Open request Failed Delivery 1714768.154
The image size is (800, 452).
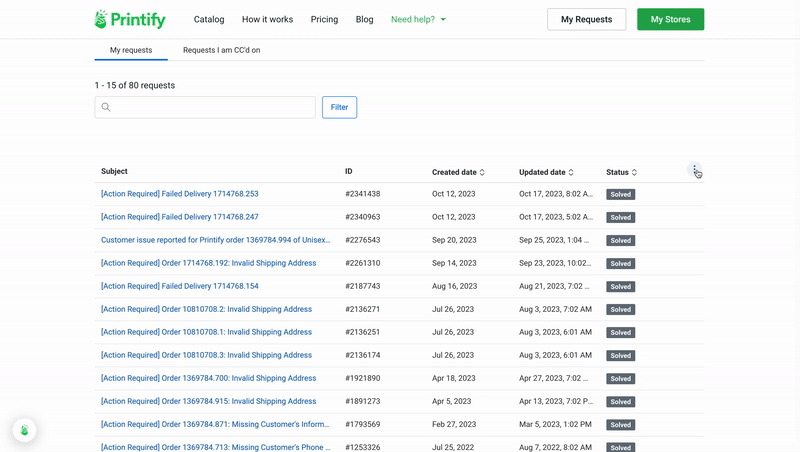coord(180,286)
